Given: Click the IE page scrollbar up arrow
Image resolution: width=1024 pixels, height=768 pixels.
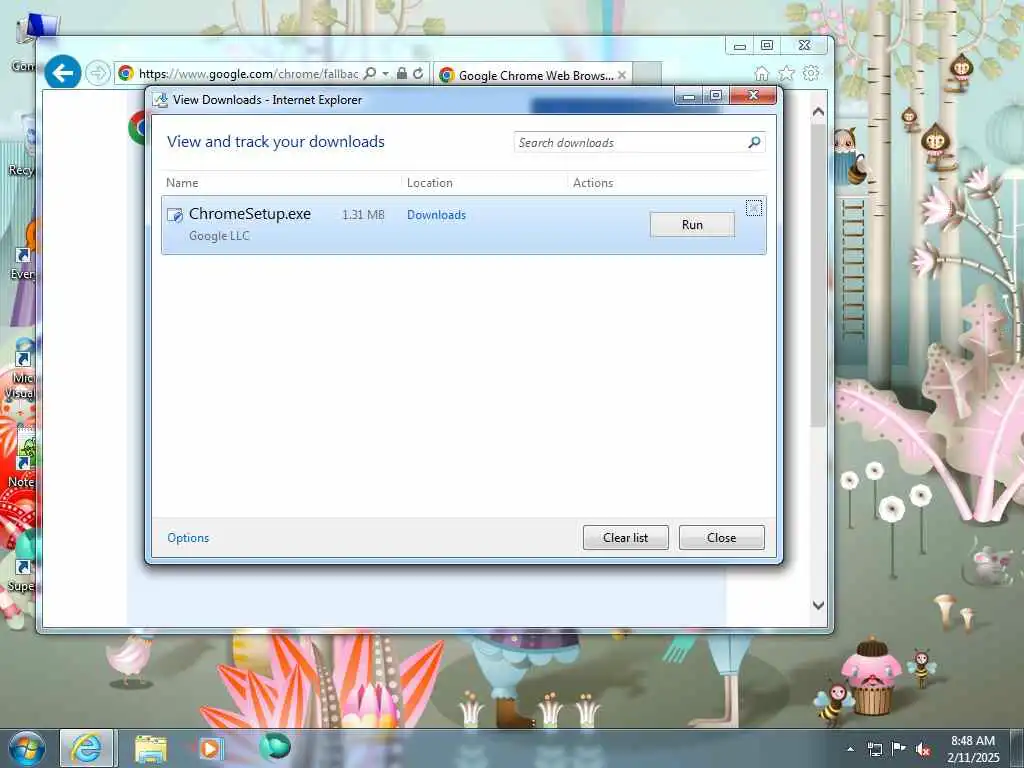Looking at the screenshot, I should 818,112.
